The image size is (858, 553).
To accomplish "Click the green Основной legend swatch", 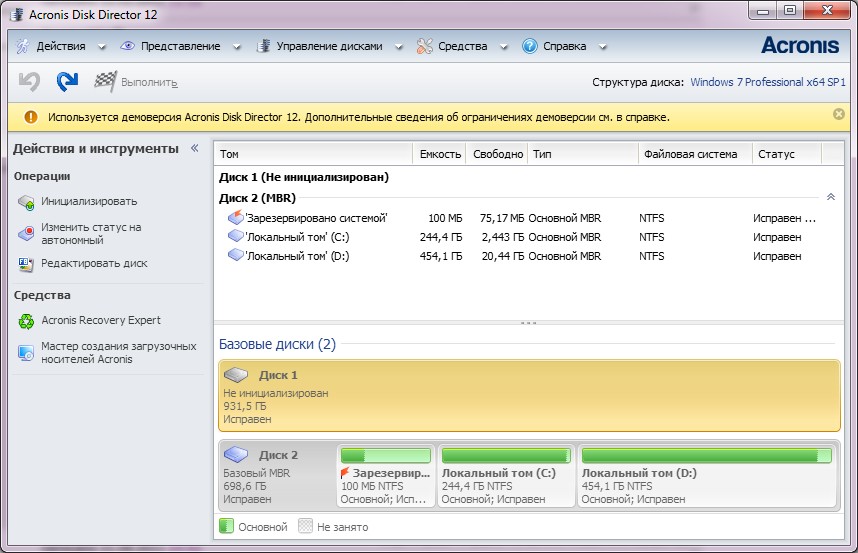I will click(x=226, y=526).
